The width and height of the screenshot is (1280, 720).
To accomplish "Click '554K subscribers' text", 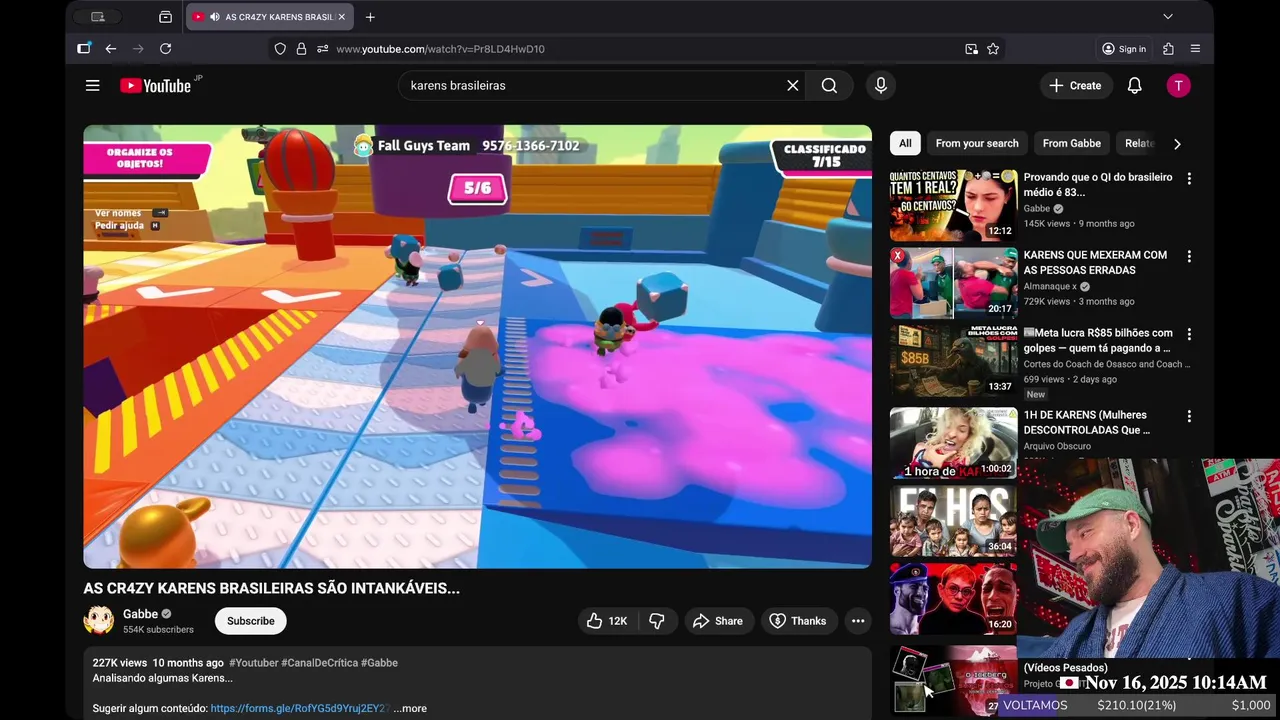I will click(x=158, y=630).
